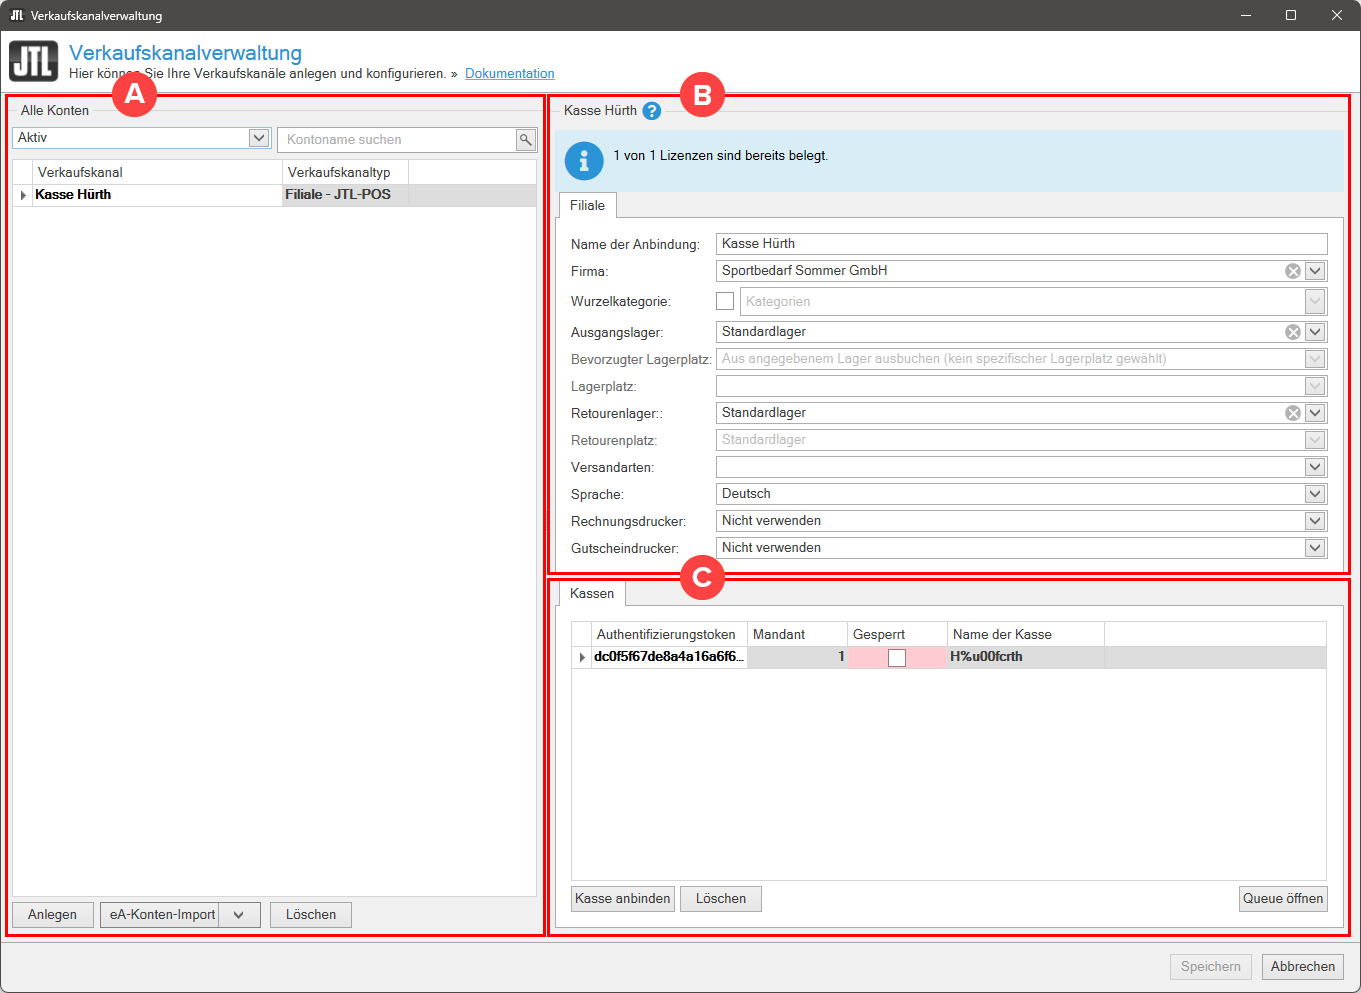This screenshot has height=993, width=1361.
Task: Clear the Retourenlager selection using the X icon
Action: click(1293, 413)
